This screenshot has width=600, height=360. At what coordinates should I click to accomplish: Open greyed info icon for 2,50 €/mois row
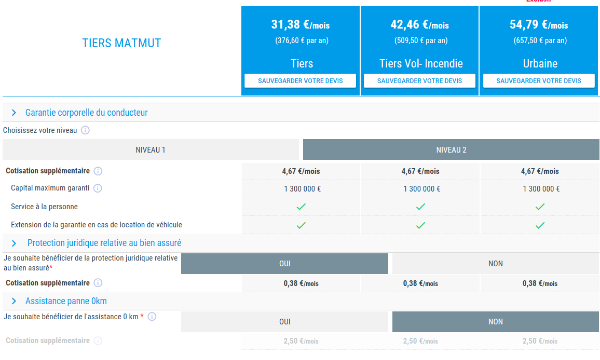98,340
